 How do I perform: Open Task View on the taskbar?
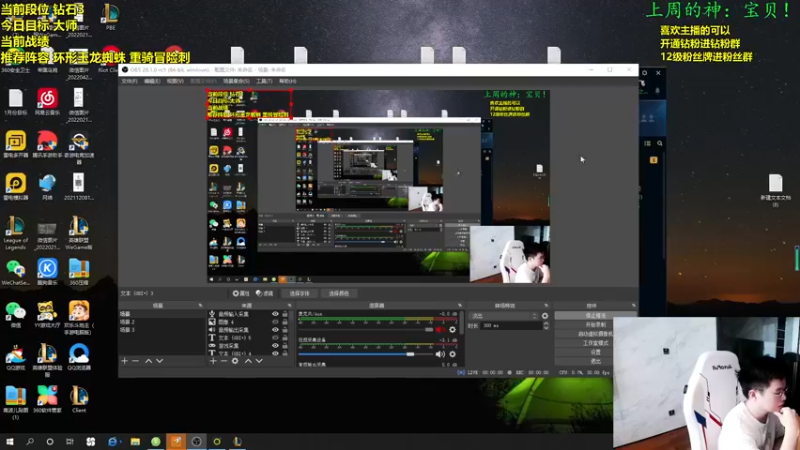tap(70, 441)
